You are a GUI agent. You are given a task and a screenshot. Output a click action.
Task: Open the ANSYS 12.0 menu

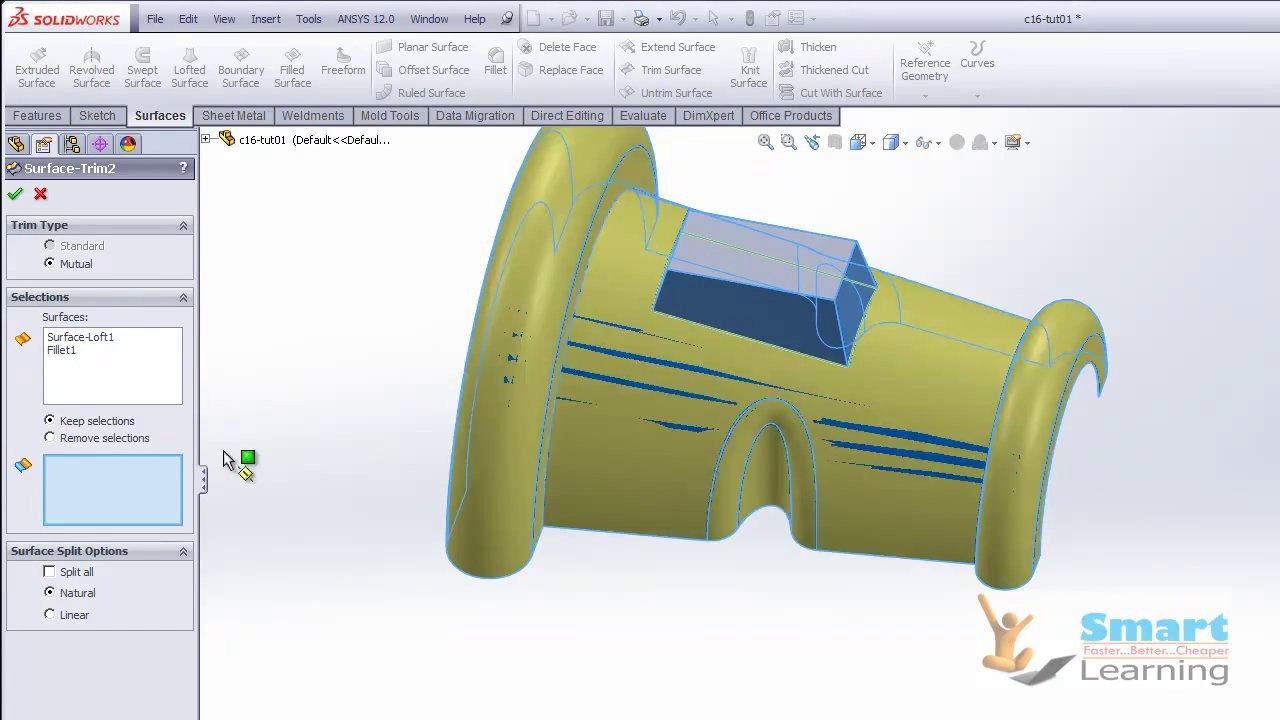(x=366, y=19)
